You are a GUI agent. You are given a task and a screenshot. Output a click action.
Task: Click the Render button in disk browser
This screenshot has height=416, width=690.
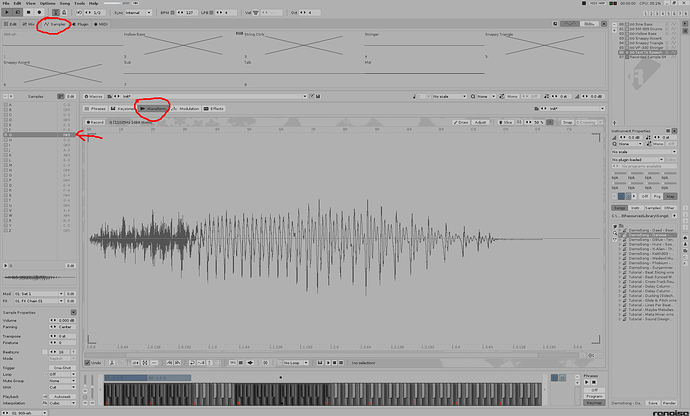[x=669, y=403]
